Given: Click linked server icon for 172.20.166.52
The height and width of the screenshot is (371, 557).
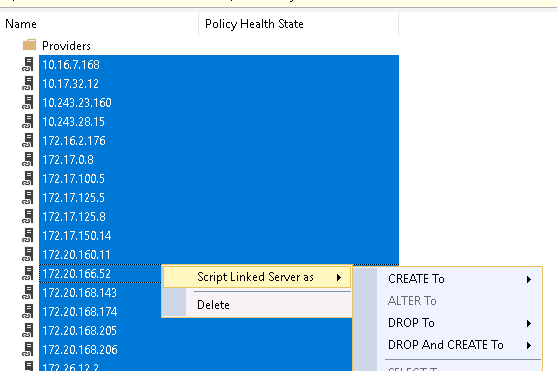Looking at the screenshot, I should 28,274.
